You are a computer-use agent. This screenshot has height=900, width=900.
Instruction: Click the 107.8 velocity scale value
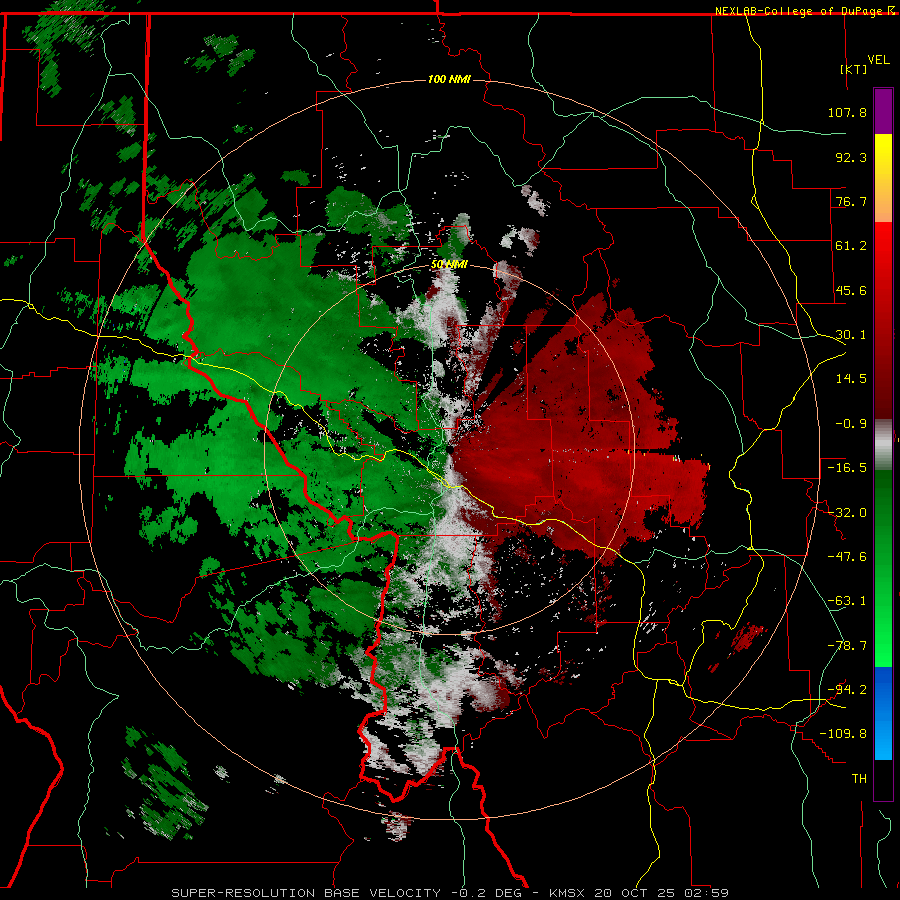click(847, 112)
